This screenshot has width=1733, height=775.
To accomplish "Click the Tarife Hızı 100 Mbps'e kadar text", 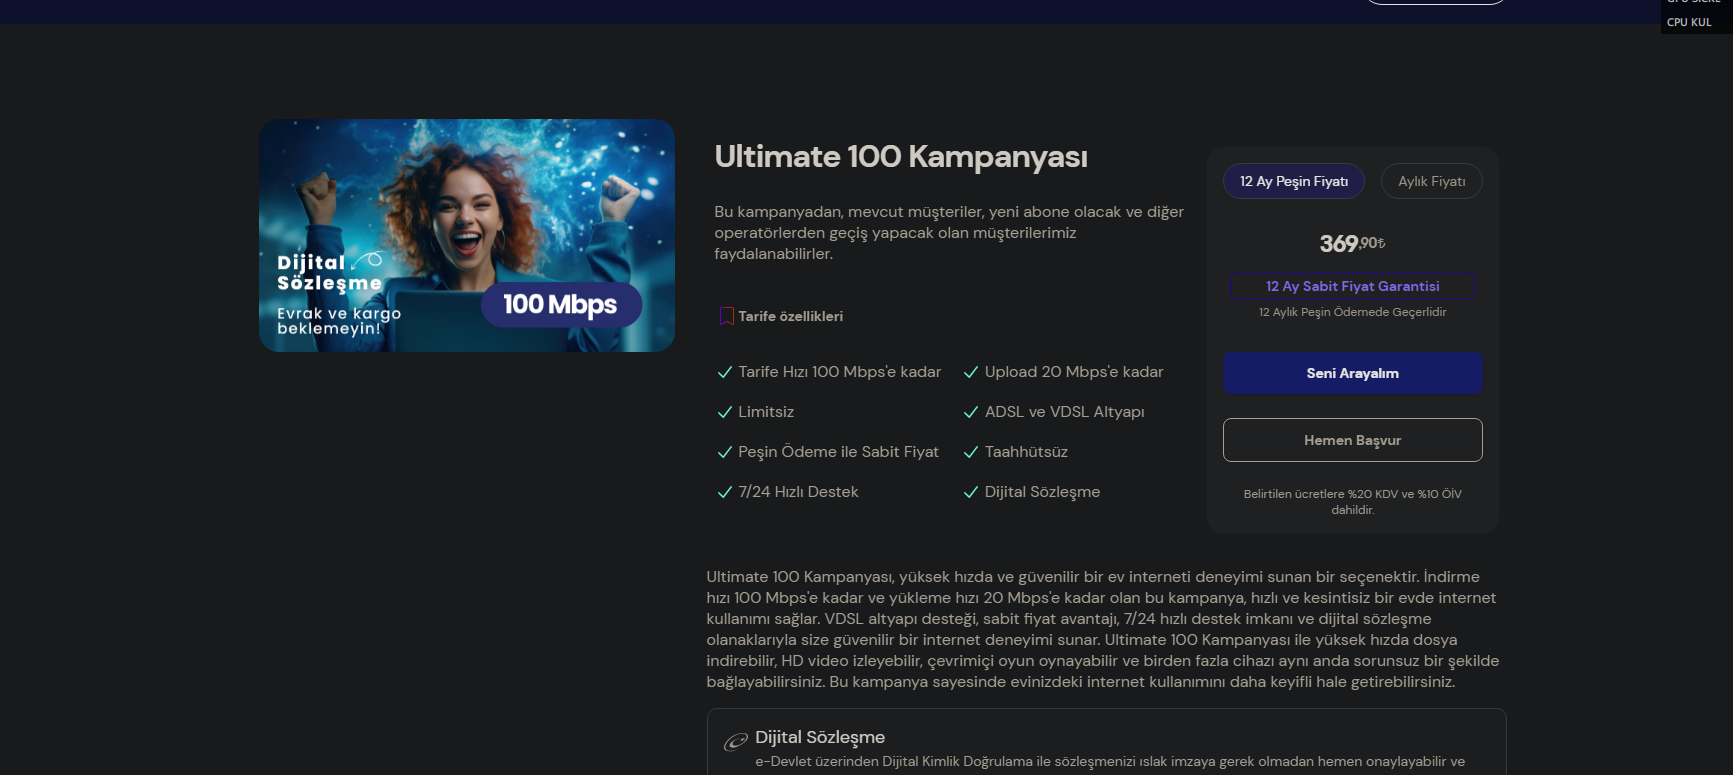I will click(x=840, y=372).
